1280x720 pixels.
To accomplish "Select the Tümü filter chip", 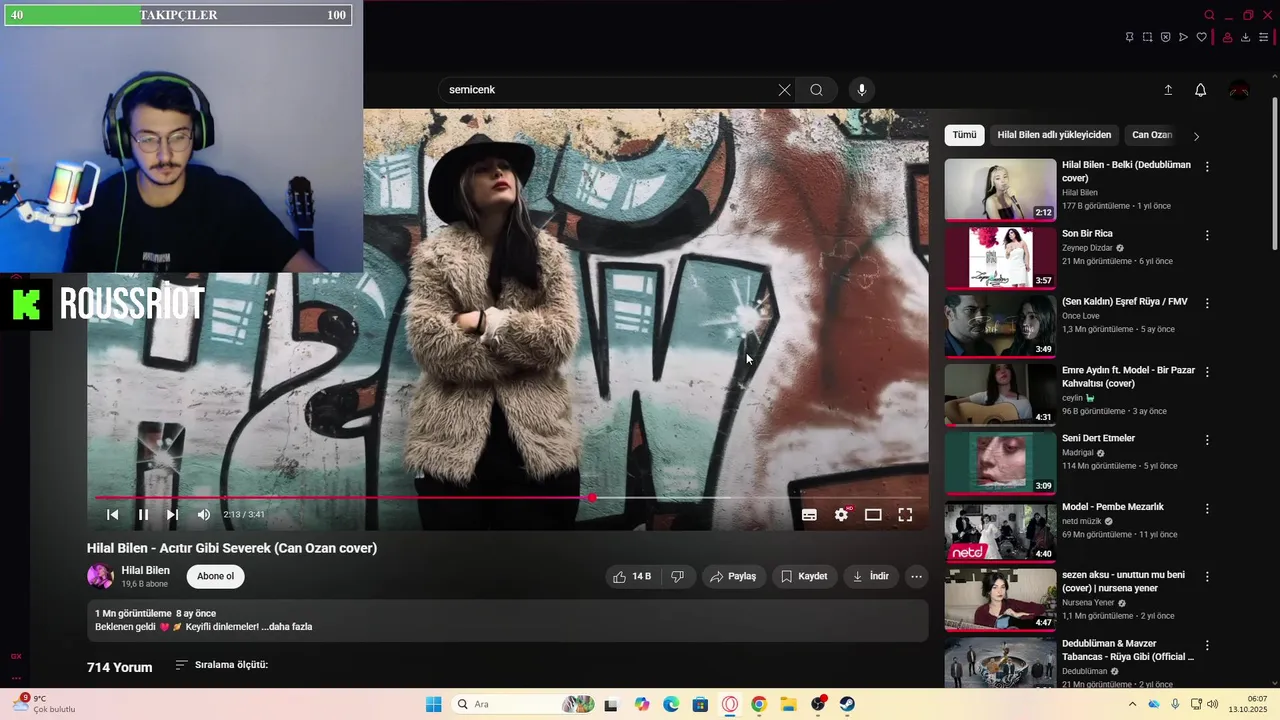I will (964, 135).
